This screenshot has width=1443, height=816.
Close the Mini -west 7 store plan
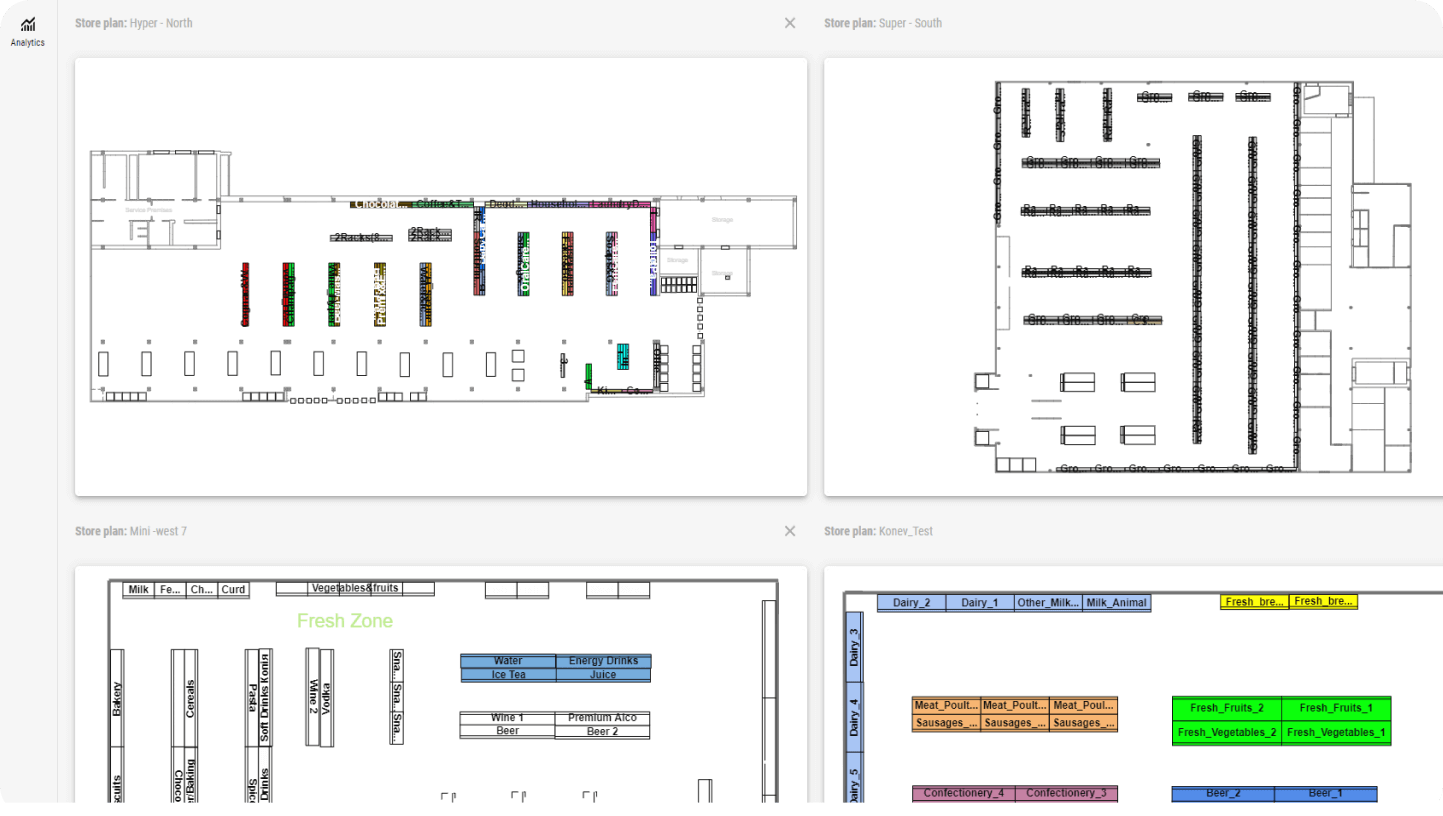[x=790, y=531]
